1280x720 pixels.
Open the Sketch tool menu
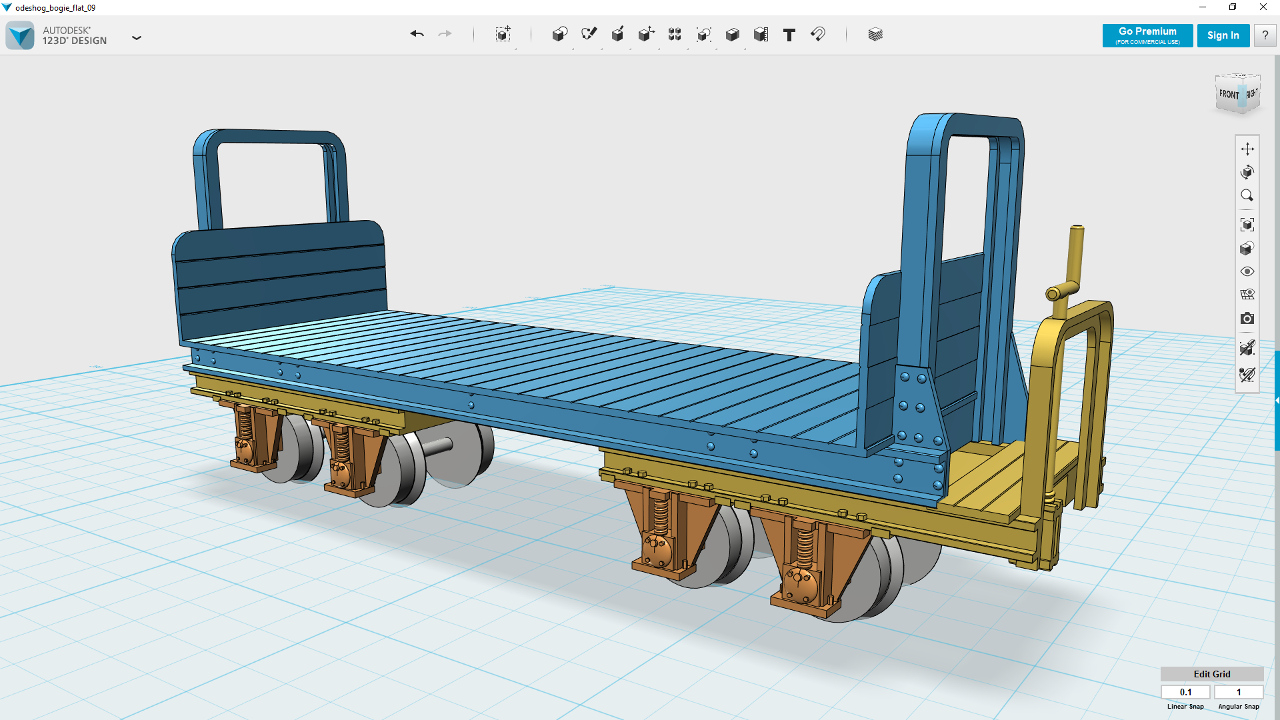[589, 34]
